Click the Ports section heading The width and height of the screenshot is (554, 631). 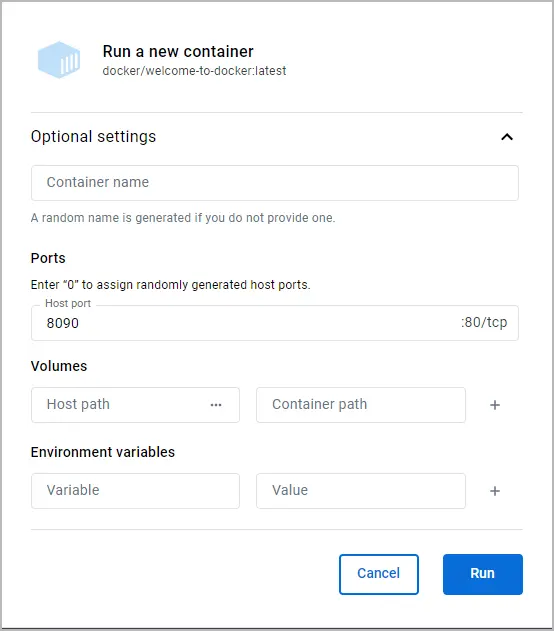coord(48,258)
